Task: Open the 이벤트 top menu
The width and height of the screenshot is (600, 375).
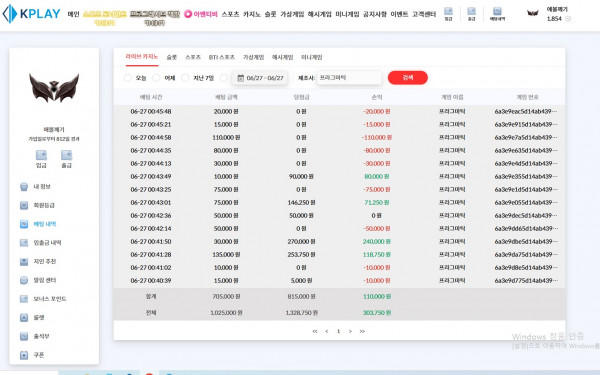Action: coord(399,14)
